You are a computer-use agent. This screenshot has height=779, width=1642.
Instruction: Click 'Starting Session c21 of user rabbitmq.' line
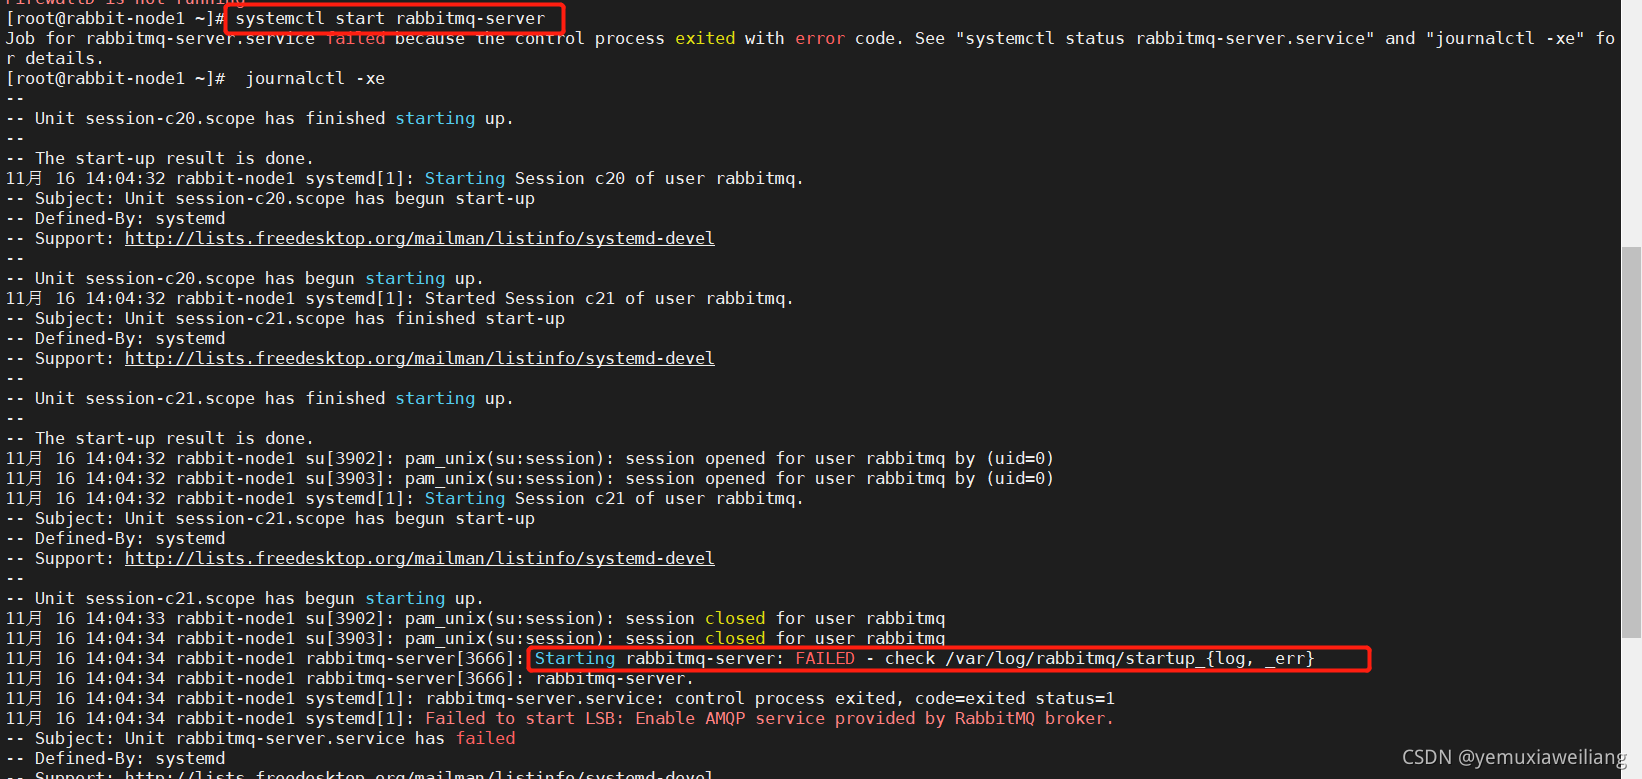point(405,498)
